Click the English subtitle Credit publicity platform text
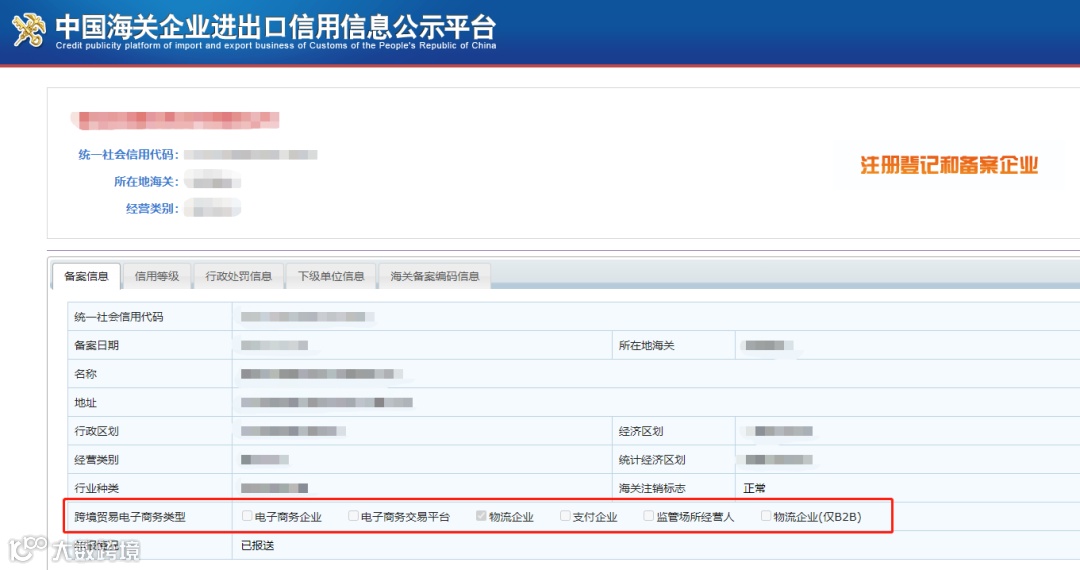The image size is (1080, 570). point(276,46)
